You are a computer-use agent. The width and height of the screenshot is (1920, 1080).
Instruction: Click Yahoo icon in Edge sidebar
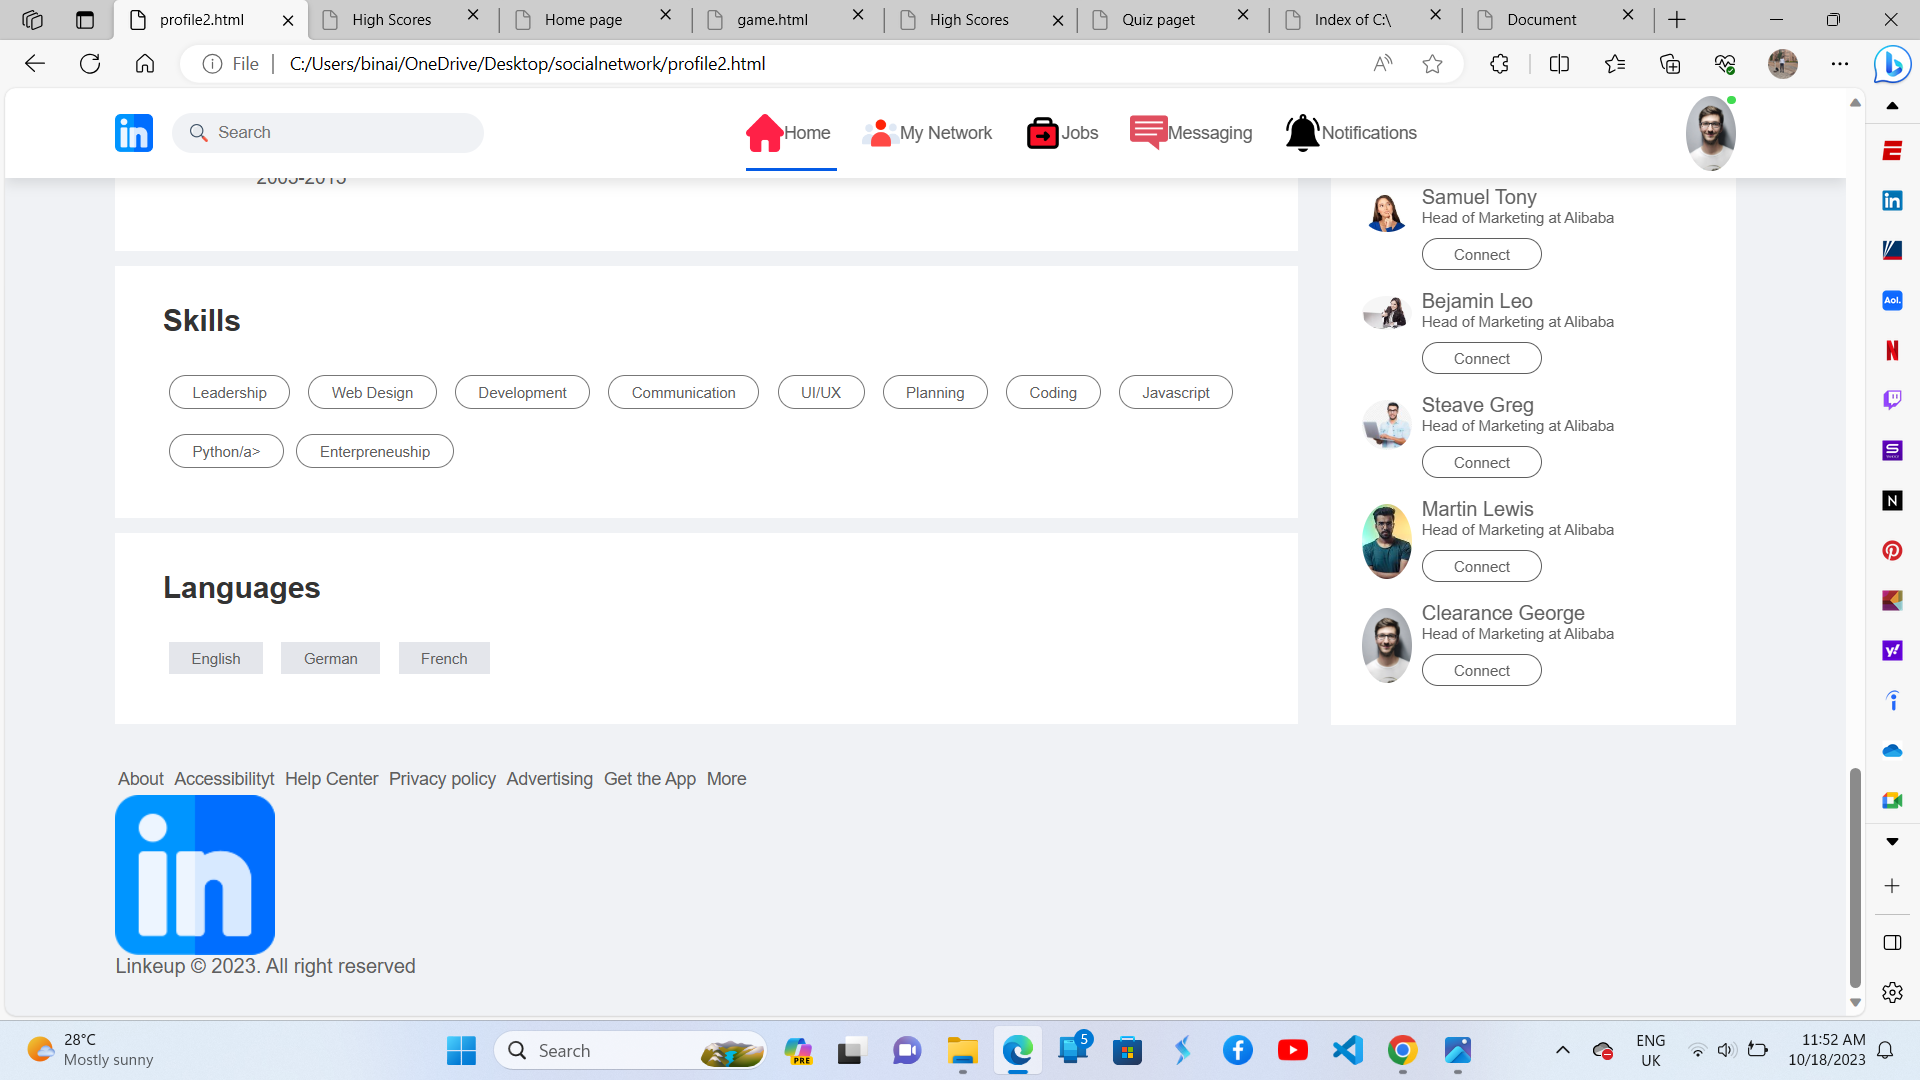tap(1892, 650)
